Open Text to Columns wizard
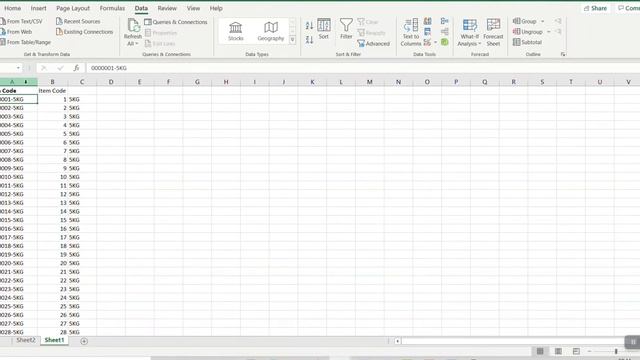This screenshot has width=640, height=360. pyautogui.click(x=411, y=32)
